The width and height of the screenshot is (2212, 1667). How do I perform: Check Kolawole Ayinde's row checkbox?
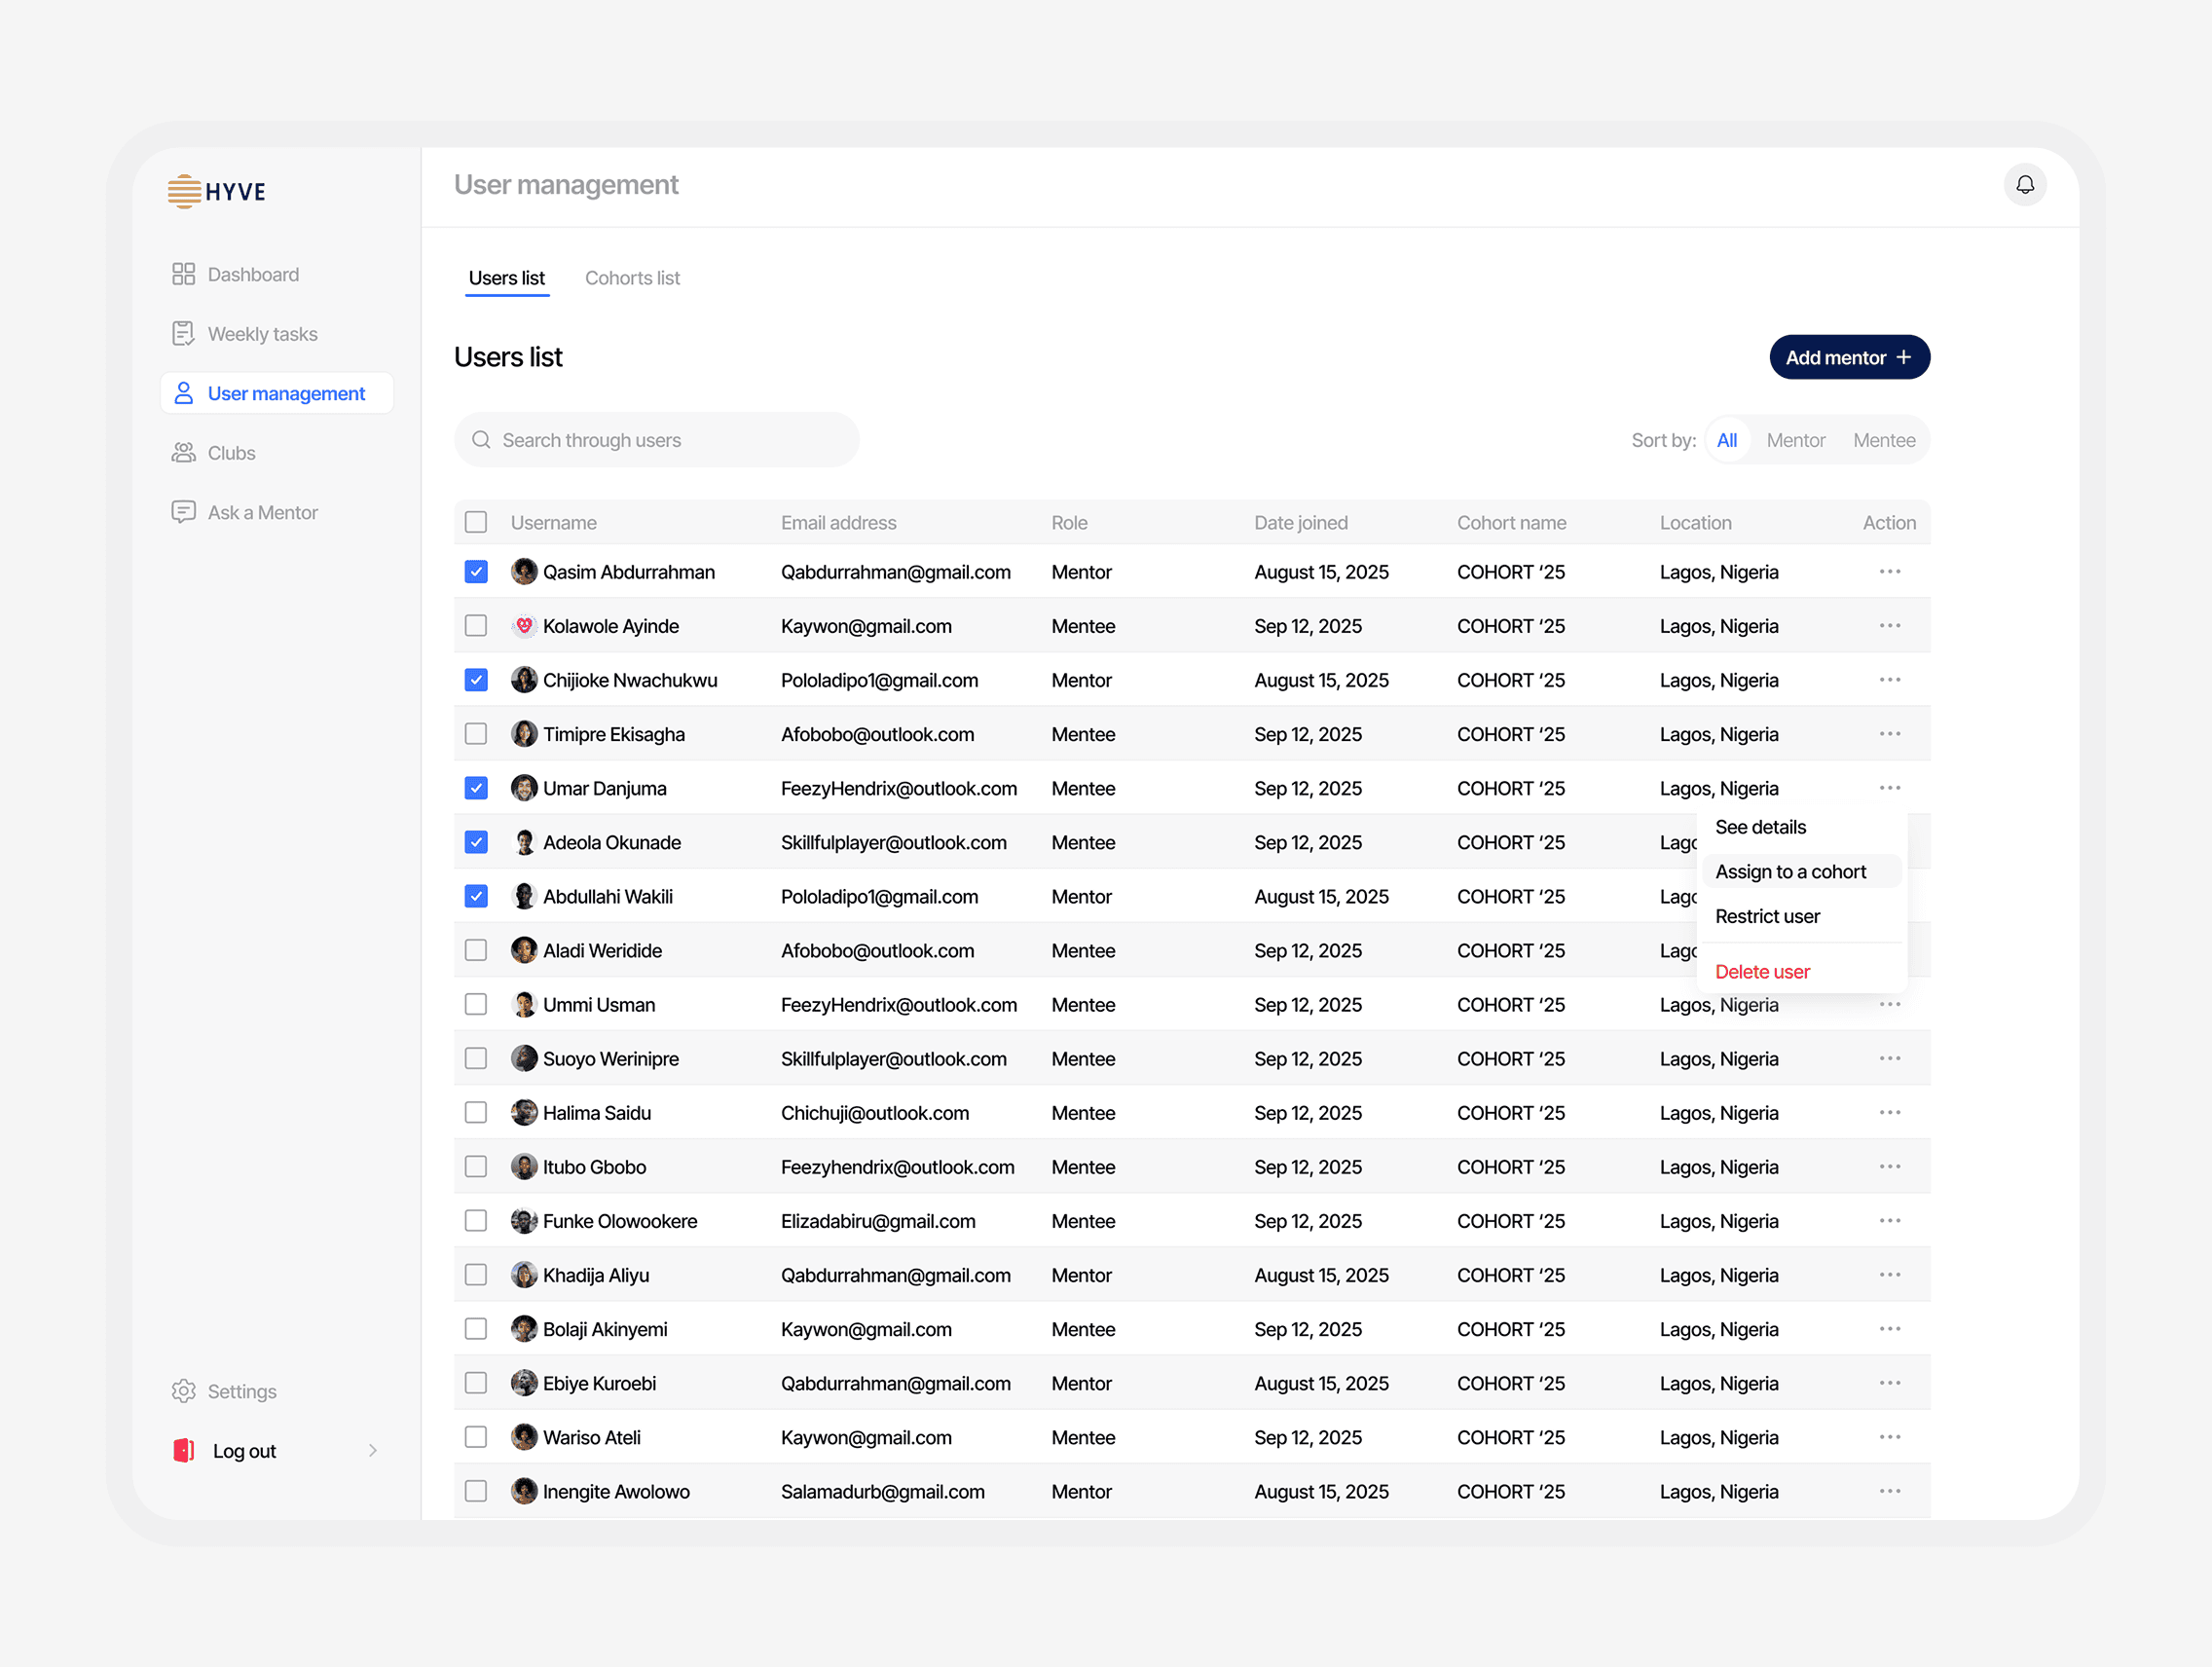click(x=476, y=625)
